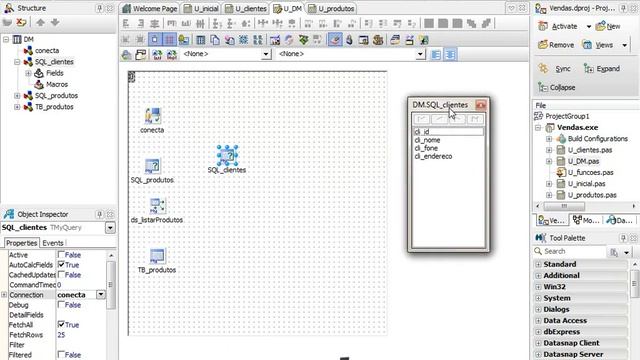This screenshot has height=360, width=640.
Task: Click the last-record button in fields editor
Action: pyautogui.click(x=475, y=119)
